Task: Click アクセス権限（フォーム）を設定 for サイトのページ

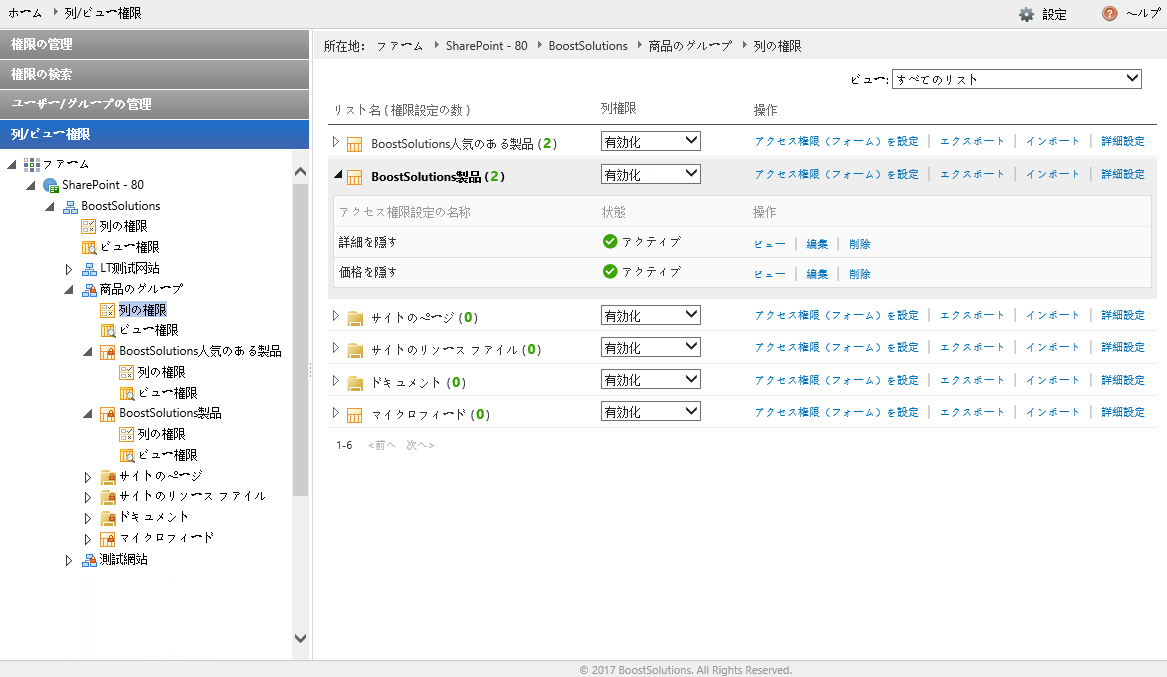Action: point(837,315)
